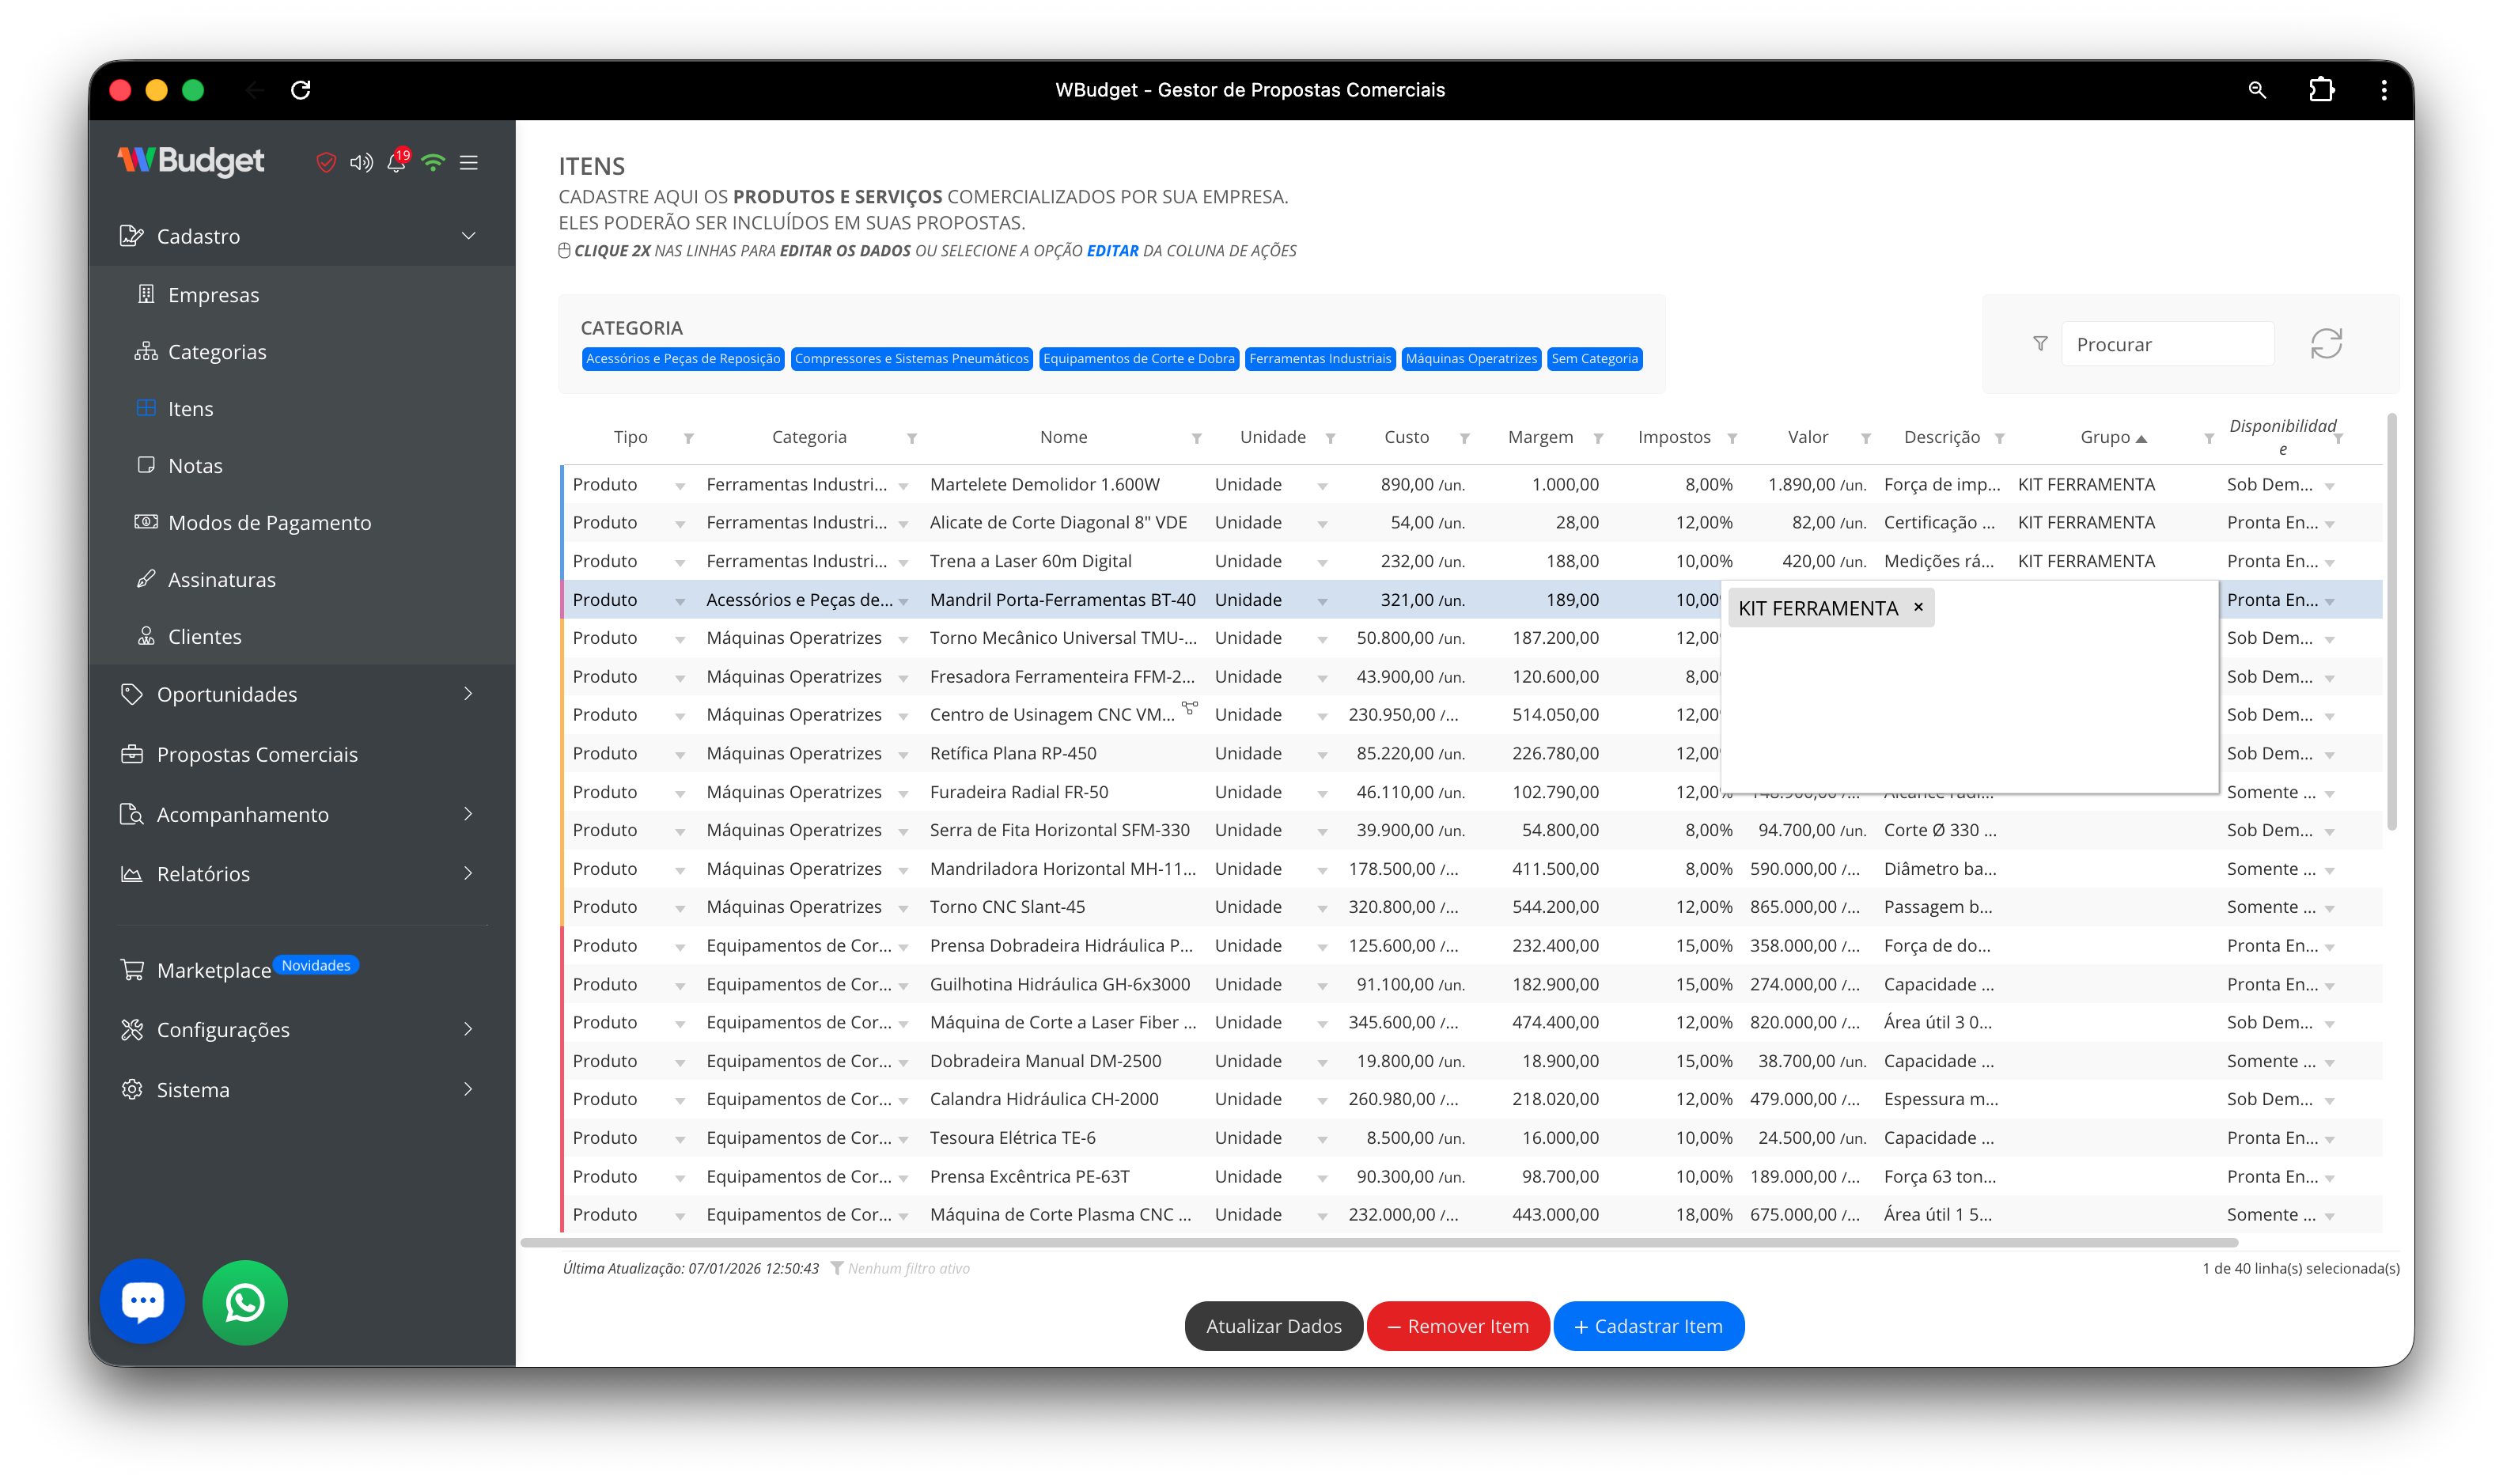Click the hamburger menu icon in sidebar

click(468, 162)
